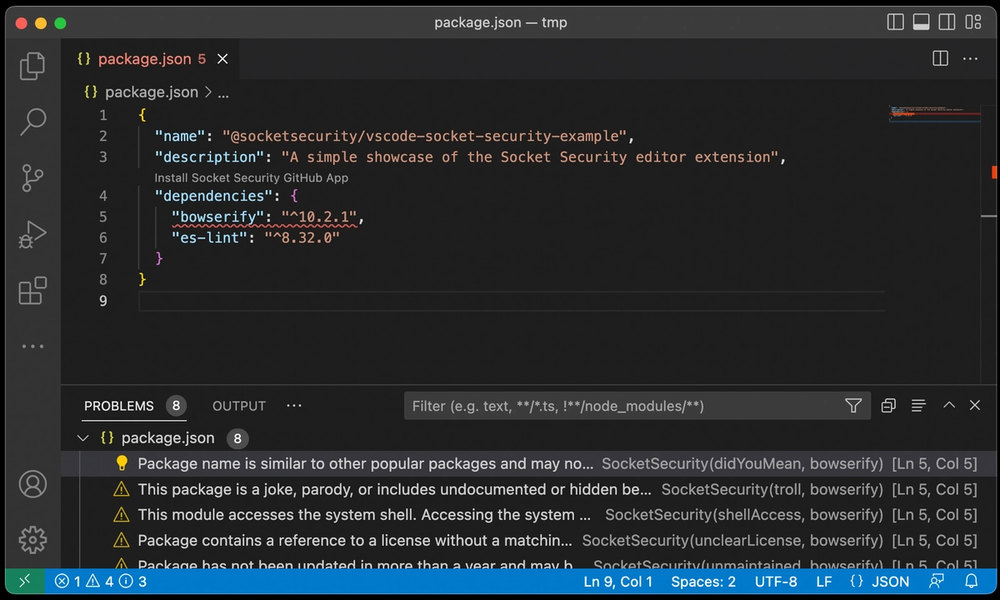Open the Search panel
Viewport: 1000px width, 600px height.
(x=32, y=121)
